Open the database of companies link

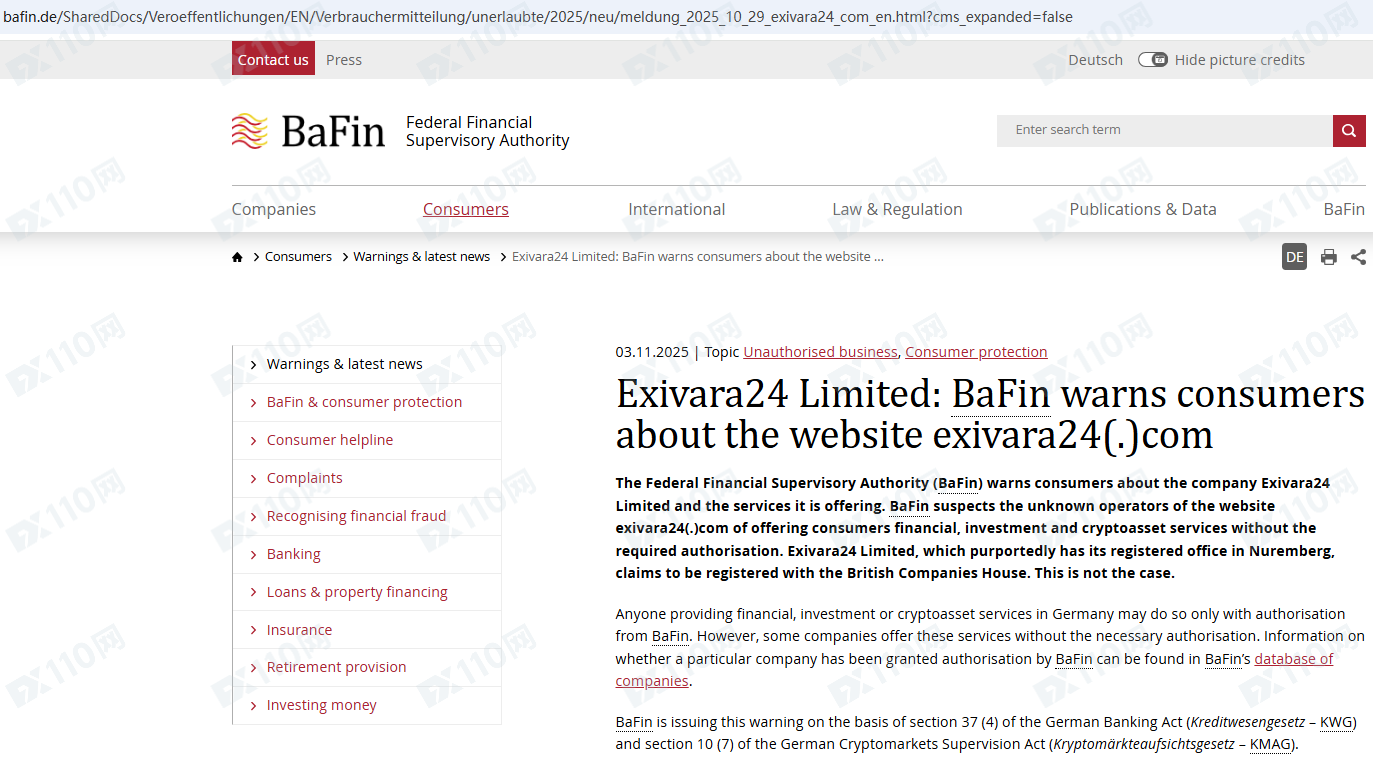tap(974, 670)
